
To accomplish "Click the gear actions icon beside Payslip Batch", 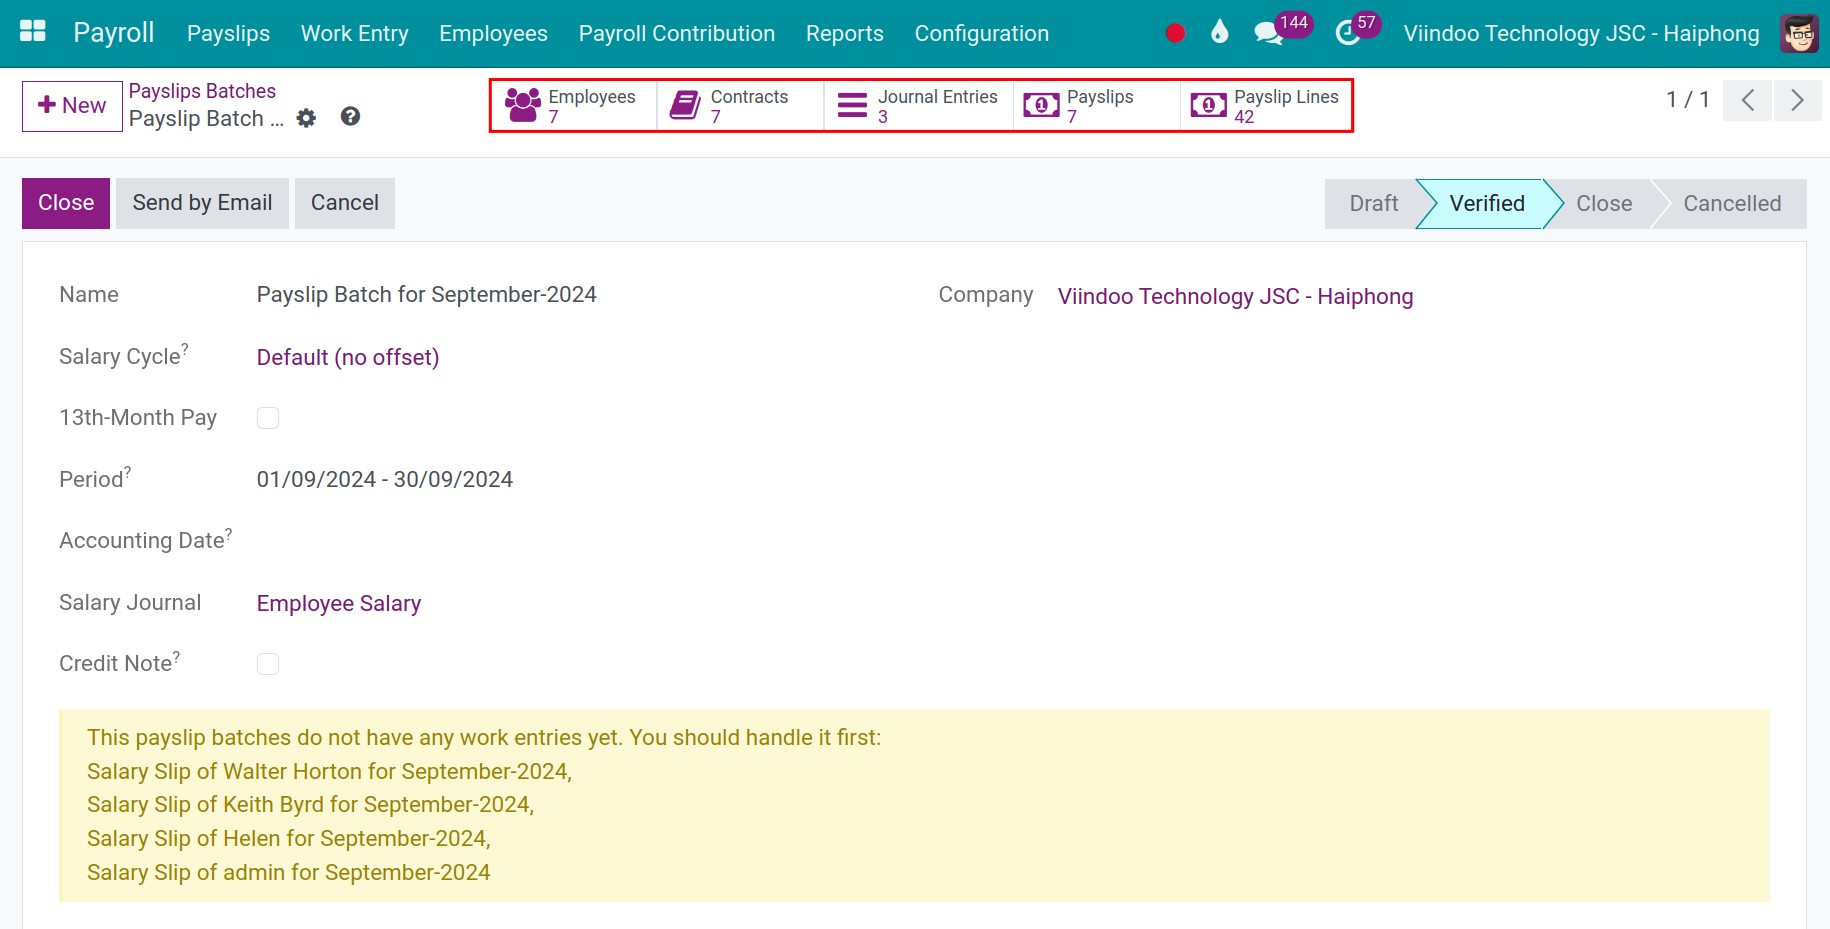I will [306, 118].
